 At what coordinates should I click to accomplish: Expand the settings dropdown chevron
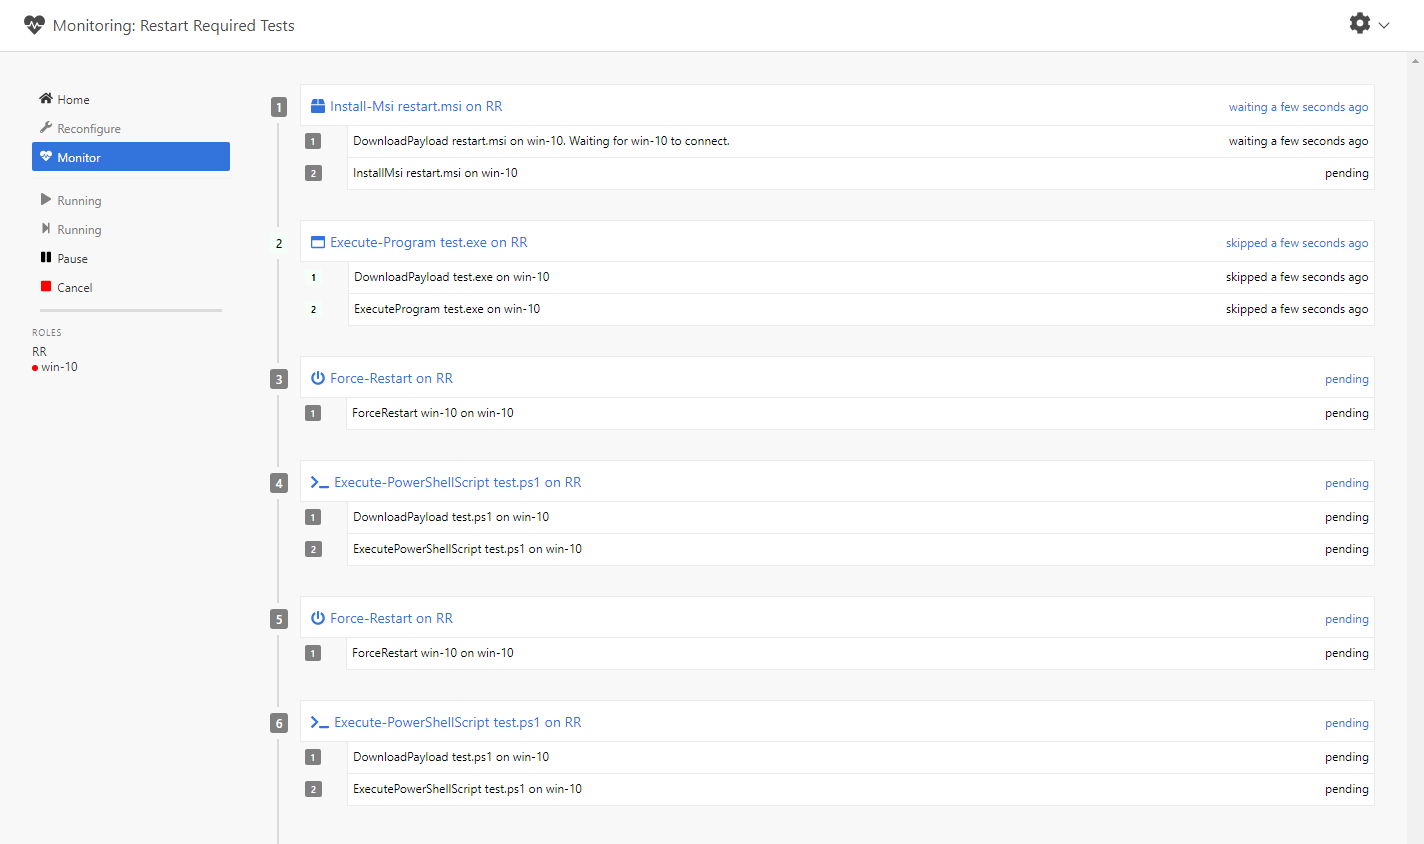point(1384,25)
